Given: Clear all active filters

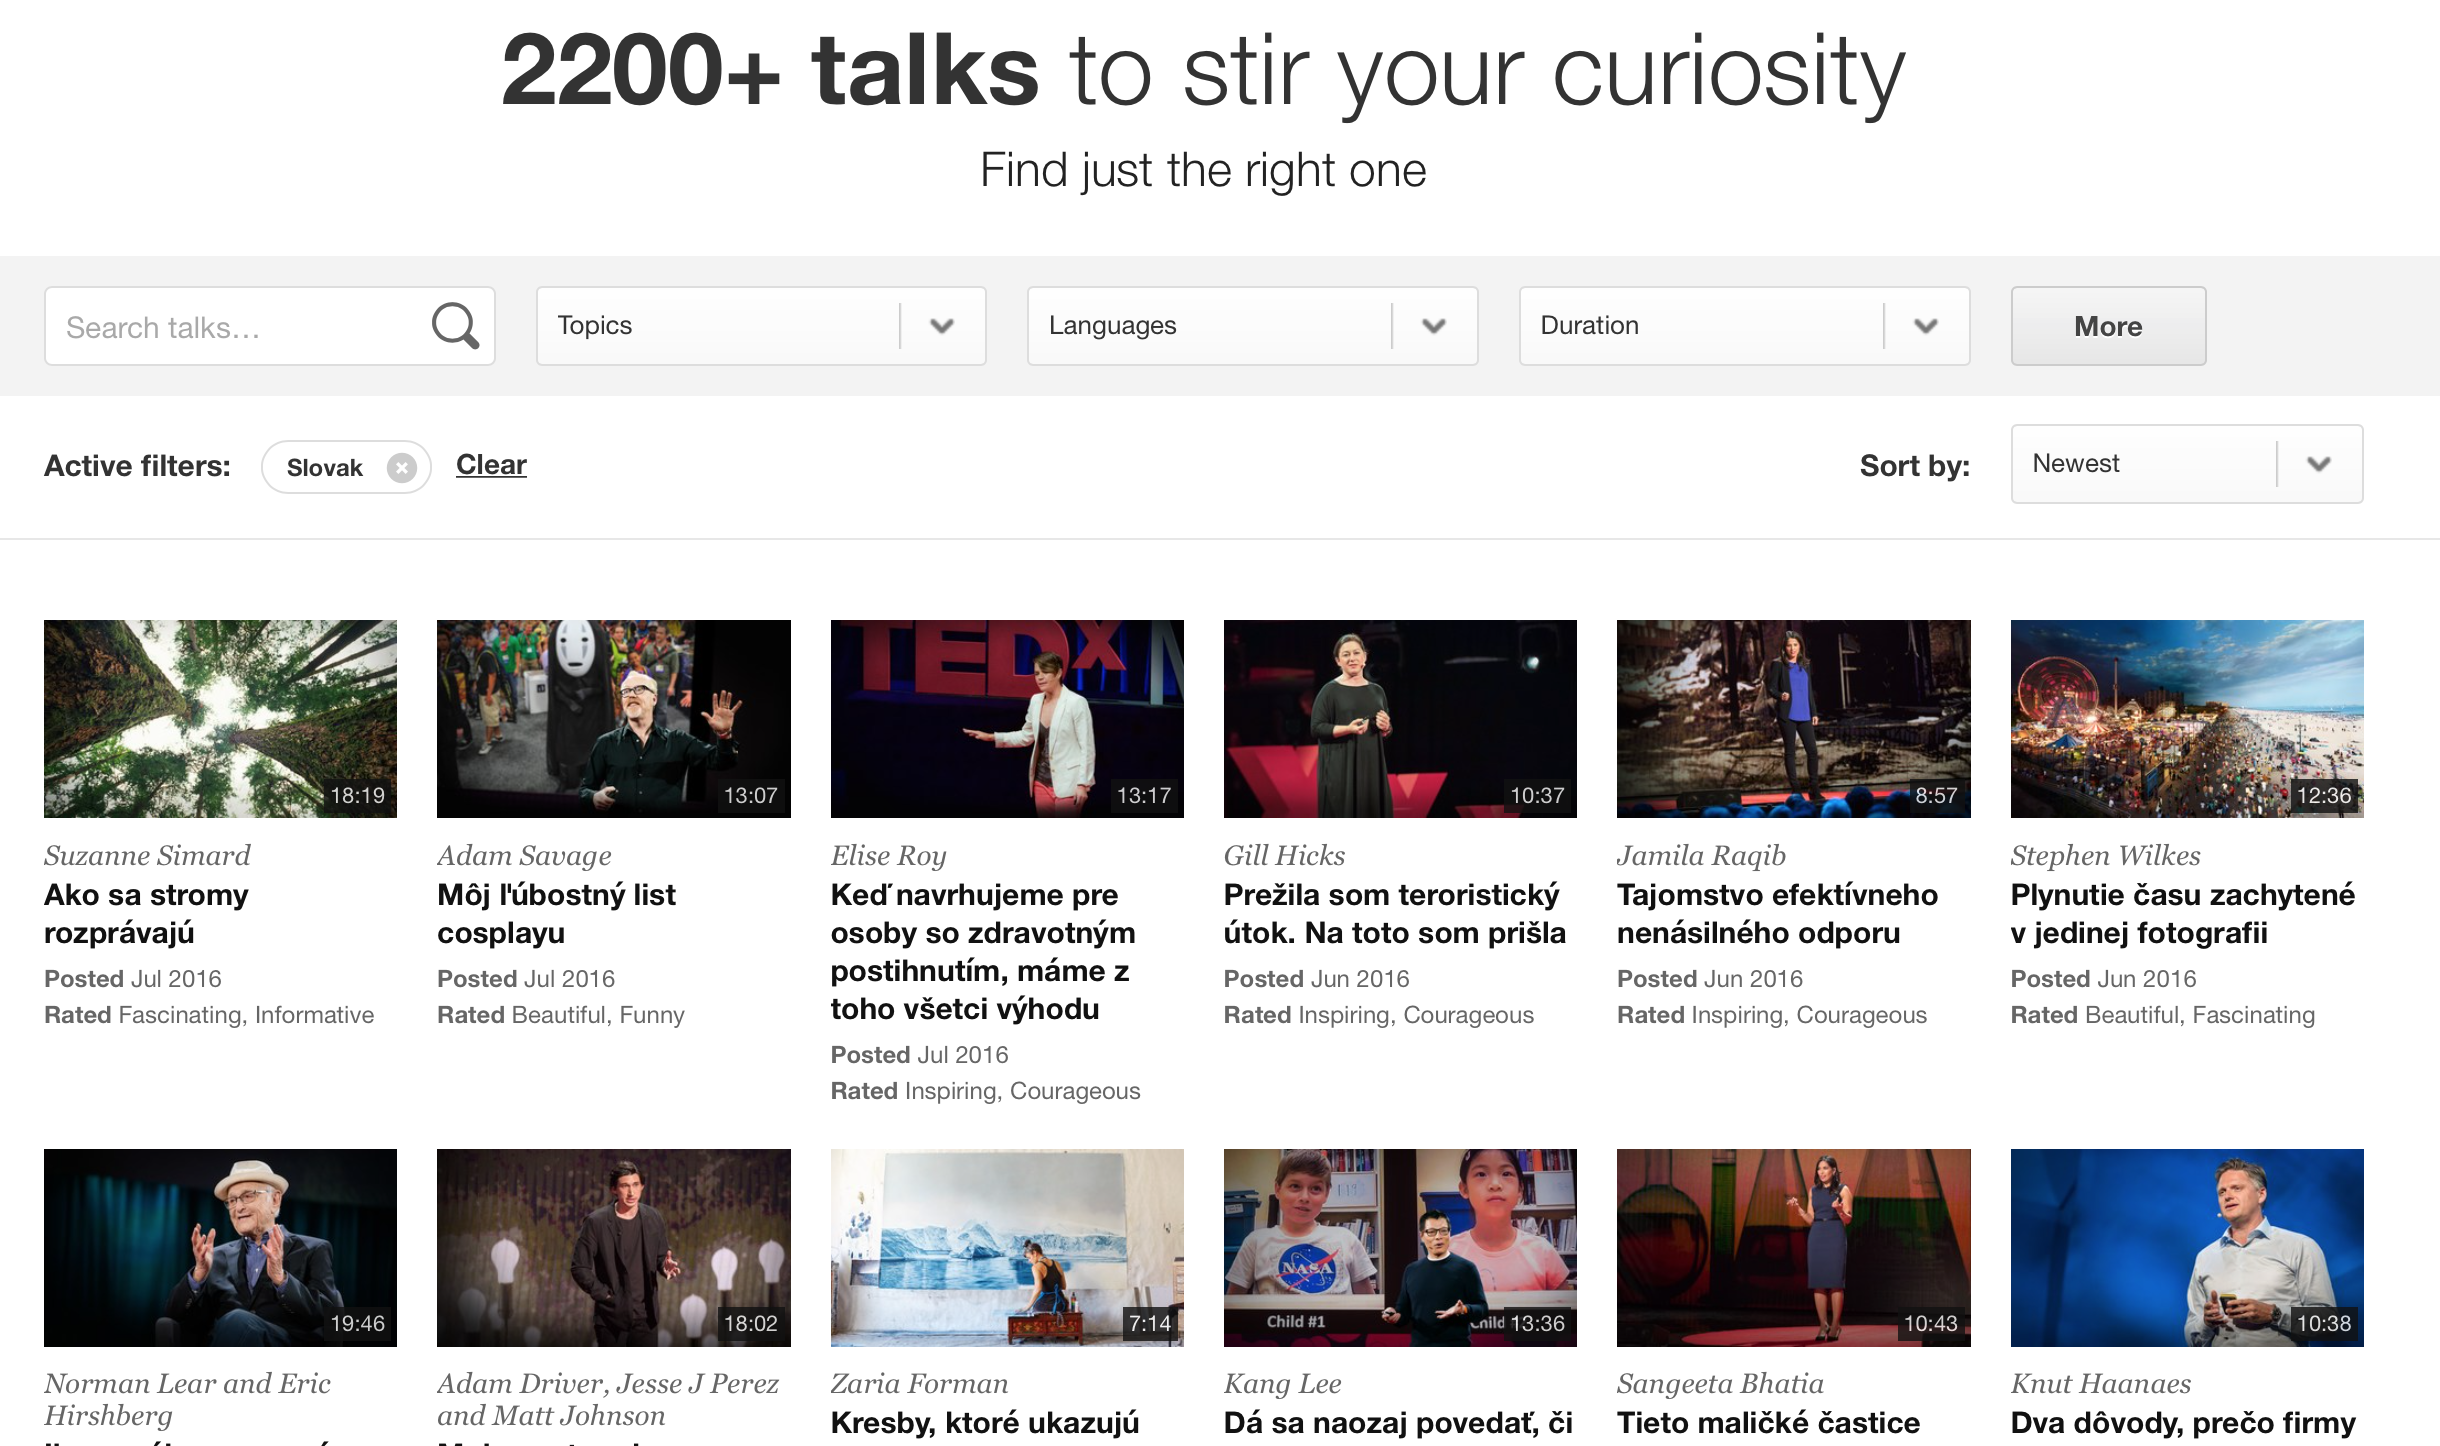Looking at the screenshot, I should click(x=491, y=465).
